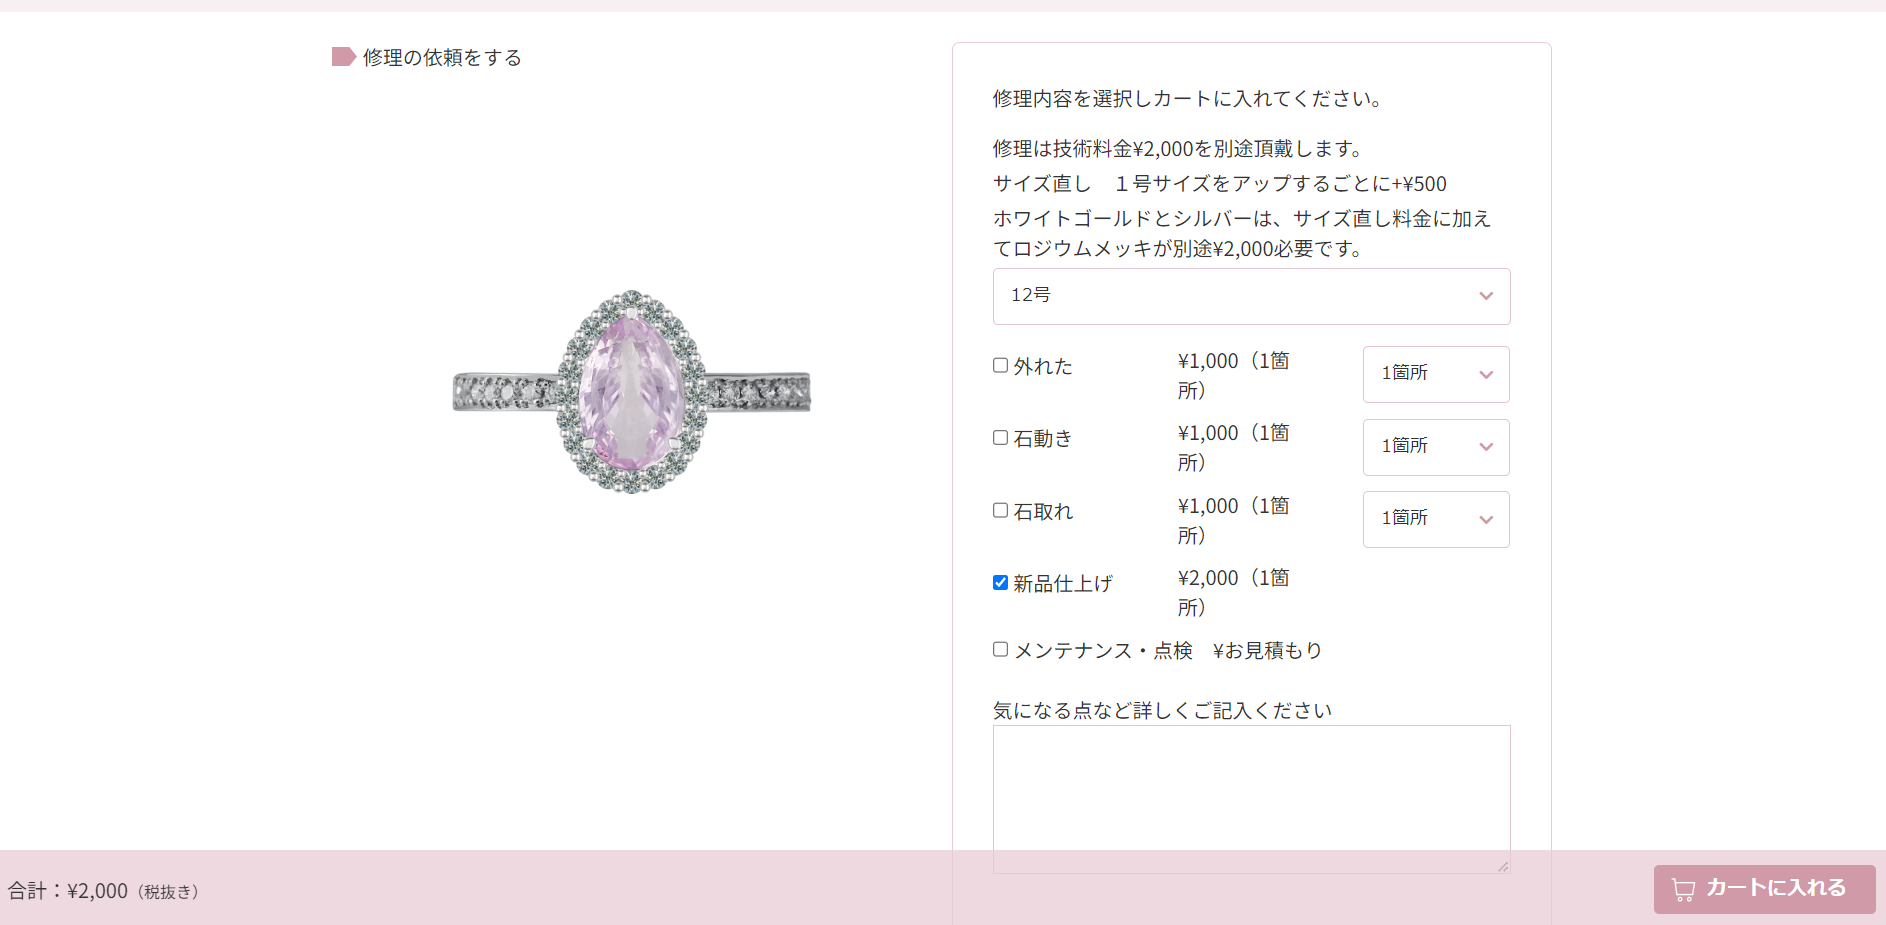Add the repair to cart with カートに入れる
The image size is (1886, 925).
1764,889
